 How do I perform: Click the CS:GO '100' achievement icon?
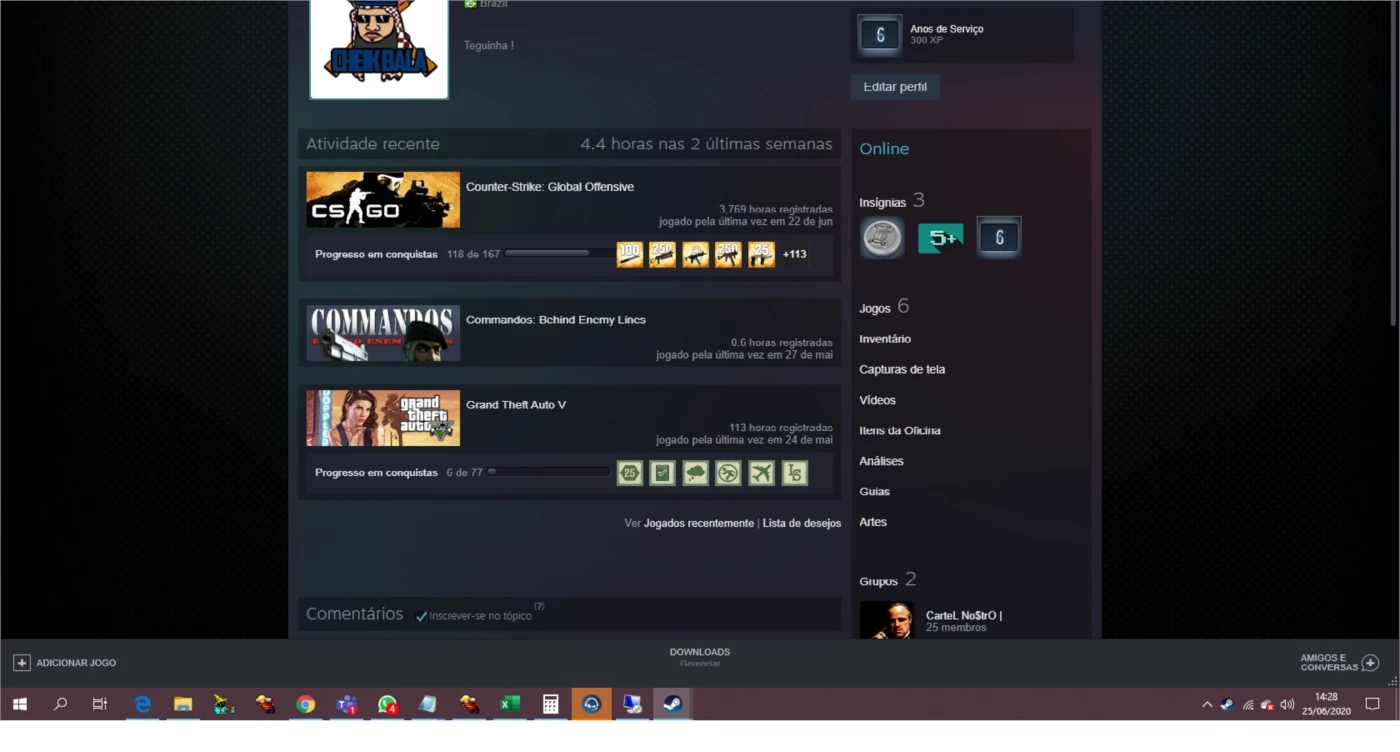coord(629,254)
